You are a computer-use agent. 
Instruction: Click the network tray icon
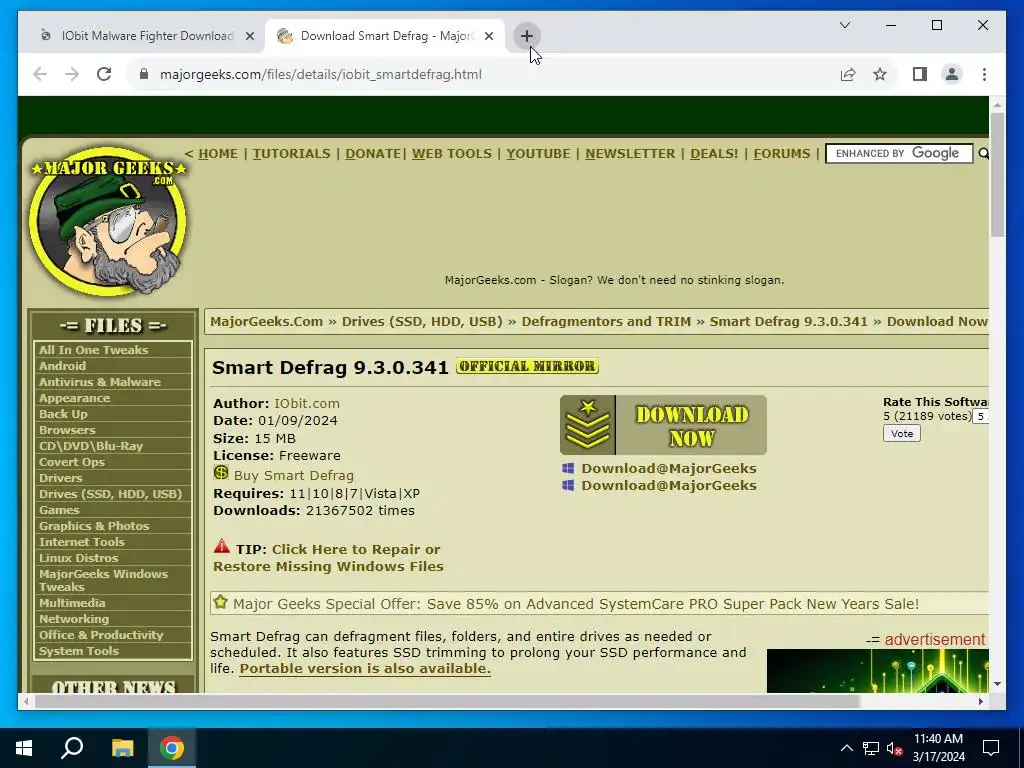tap(871, 748)
